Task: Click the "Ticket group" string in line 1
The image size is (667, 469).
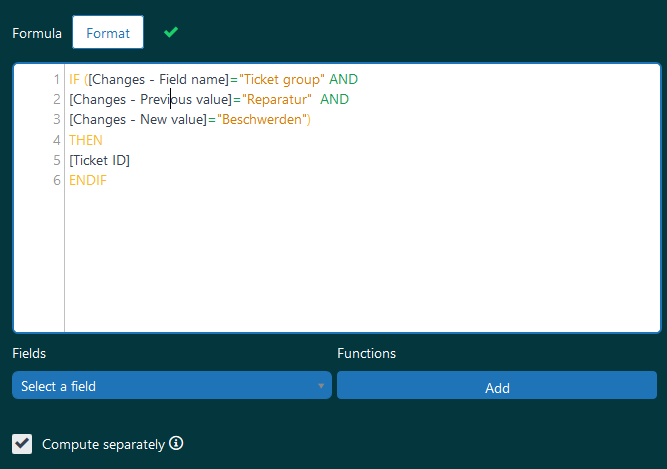Action: coord(281,79)
